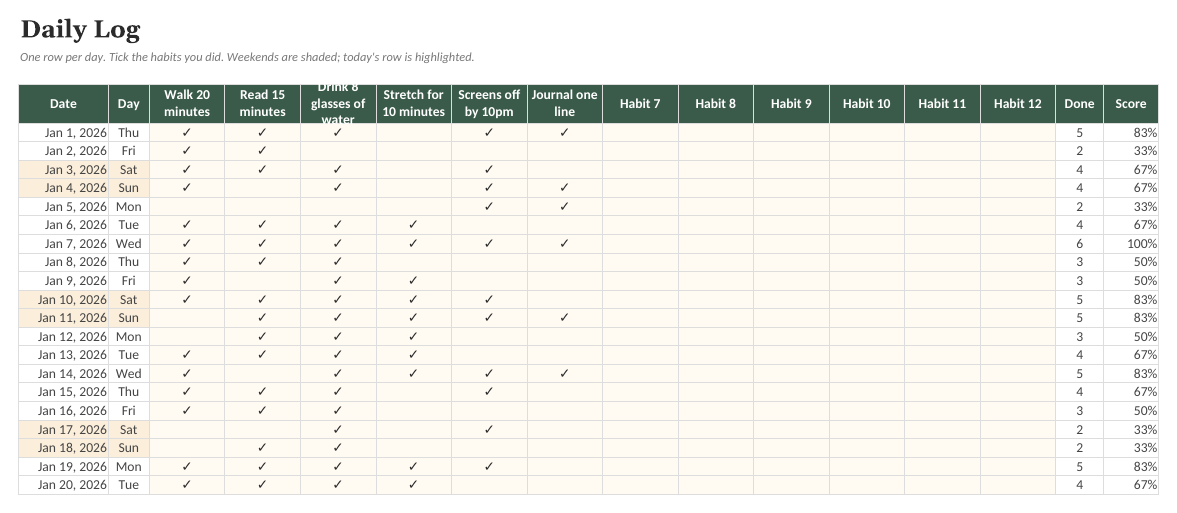Click the Jan 7, 2026 date cell
1177x513 pixels.
pyautogui.click(x=63, y=243)
